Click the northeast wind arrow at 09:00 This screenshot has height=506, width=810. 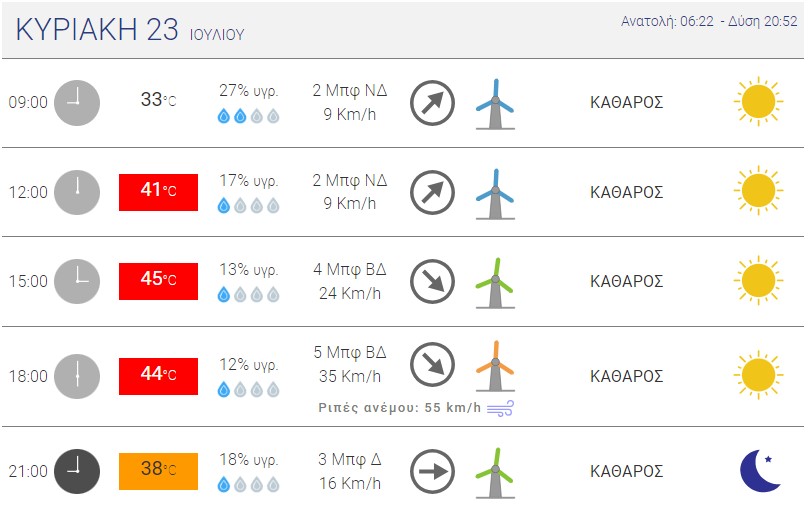point(432,103)
